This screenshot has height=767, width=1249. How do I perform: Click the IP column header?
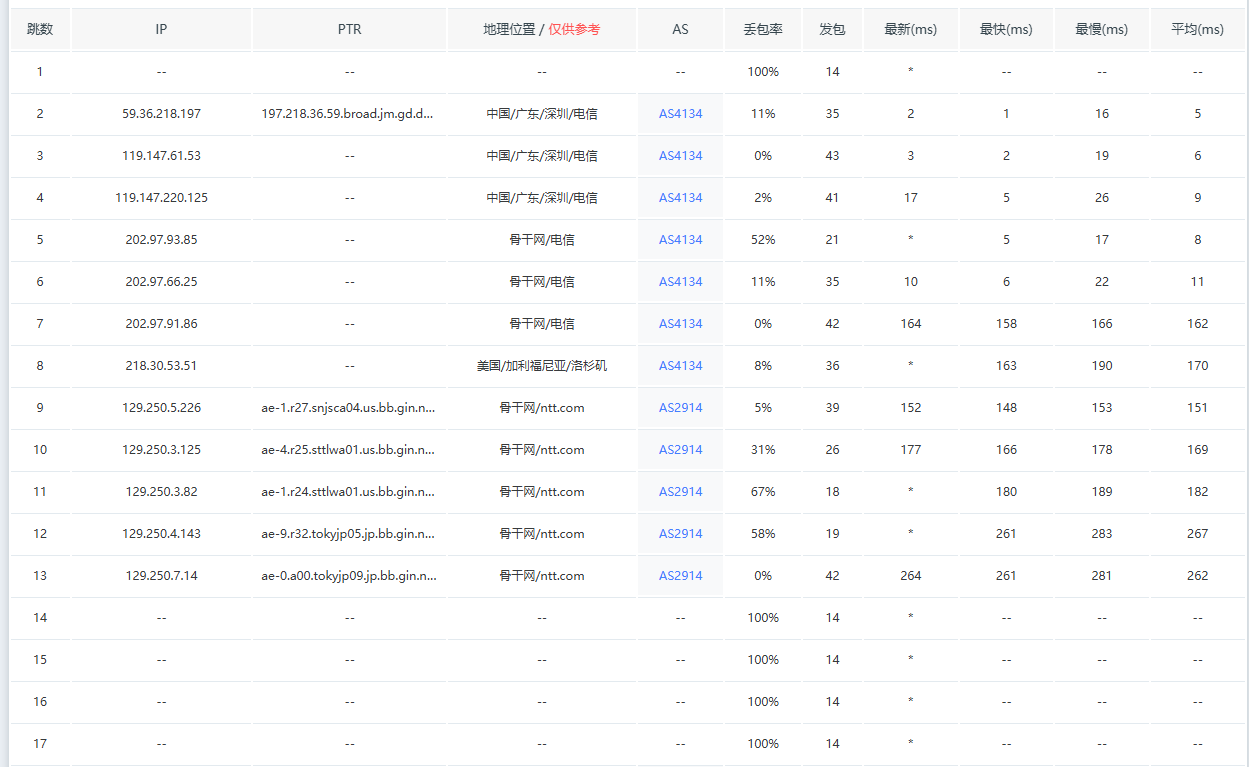(x=161, y=30)
